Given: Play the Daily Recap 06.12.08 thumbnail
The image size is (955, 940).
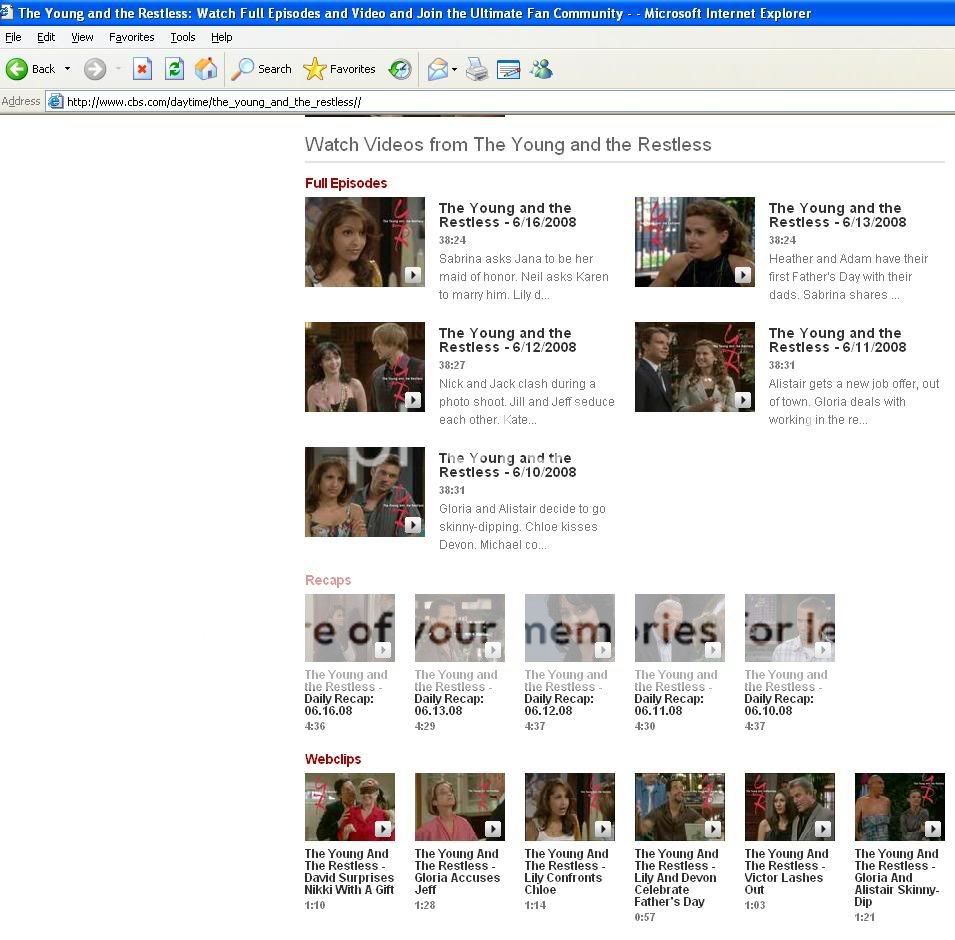Looking at the screenshot, I should [569, 628].
